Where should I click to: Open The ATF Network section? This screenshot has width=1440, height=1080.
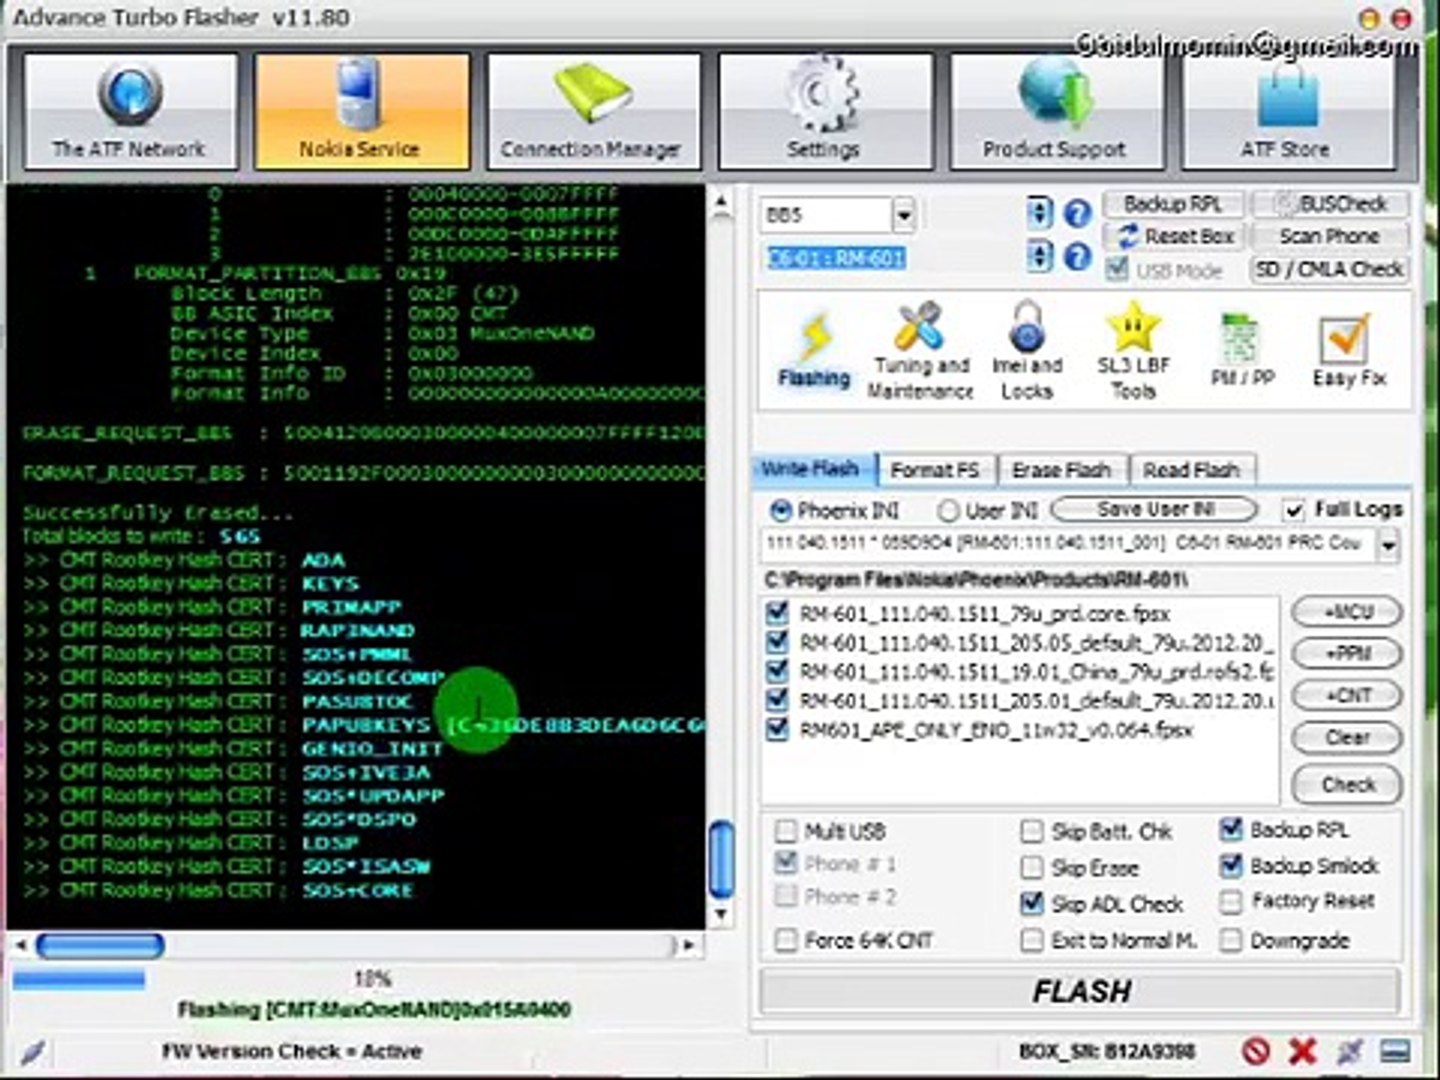[130, 111]
